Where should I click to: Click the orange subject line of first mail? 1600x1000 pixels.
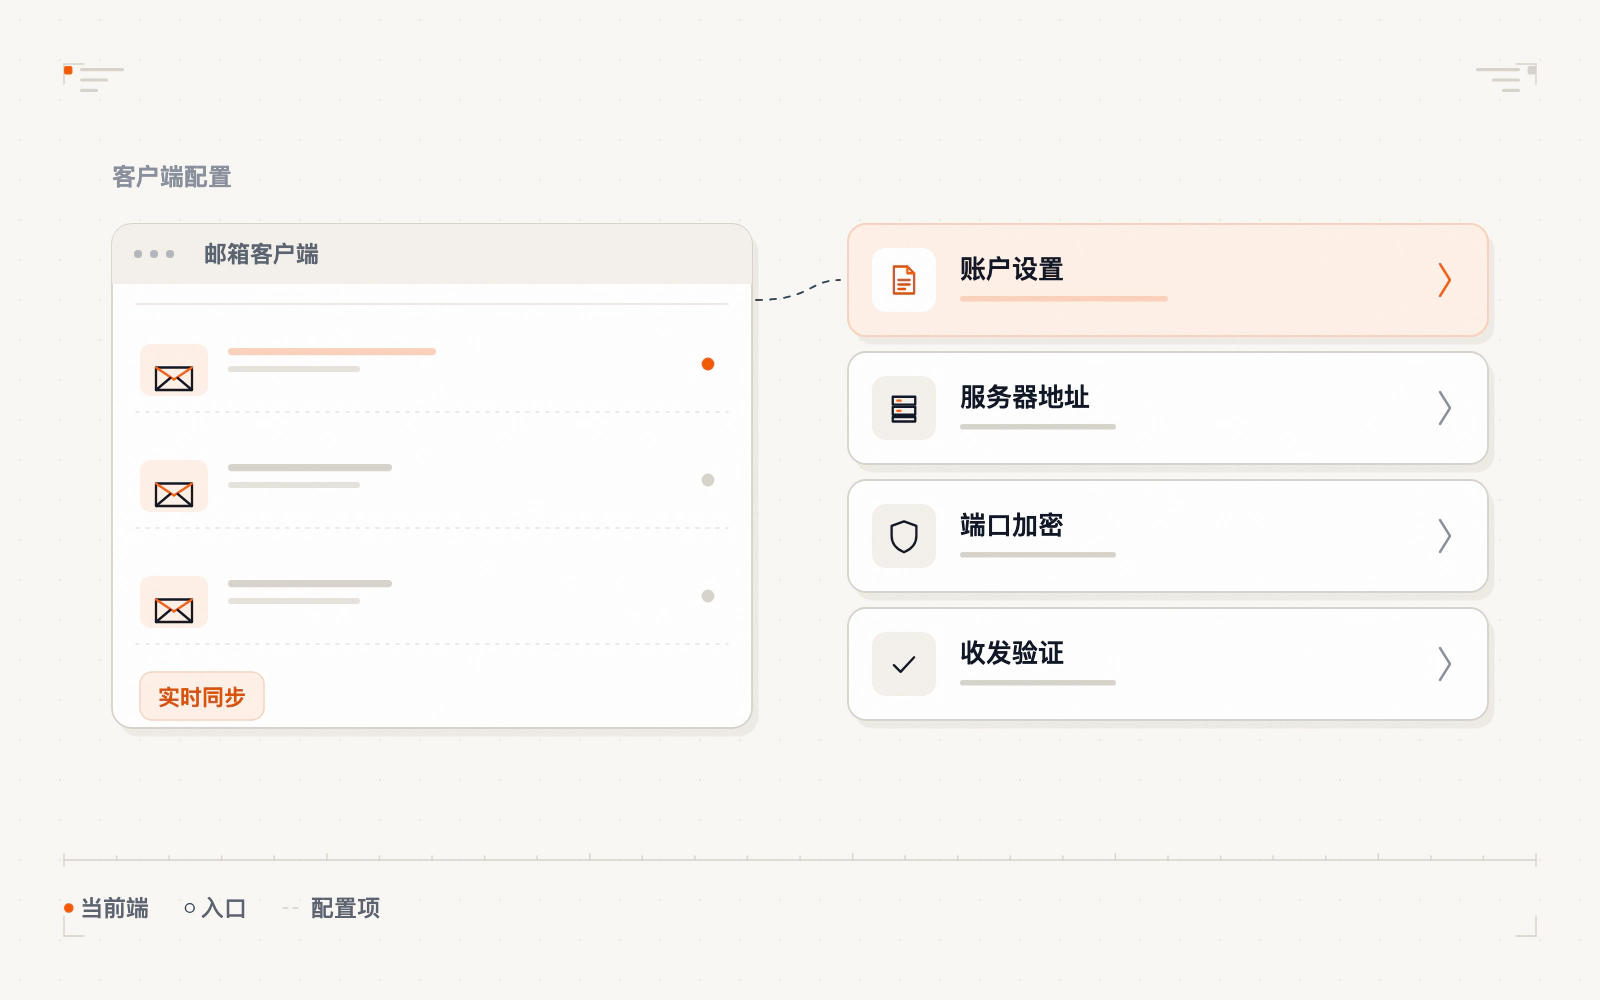pyautogui.click(x=332, y=351)
